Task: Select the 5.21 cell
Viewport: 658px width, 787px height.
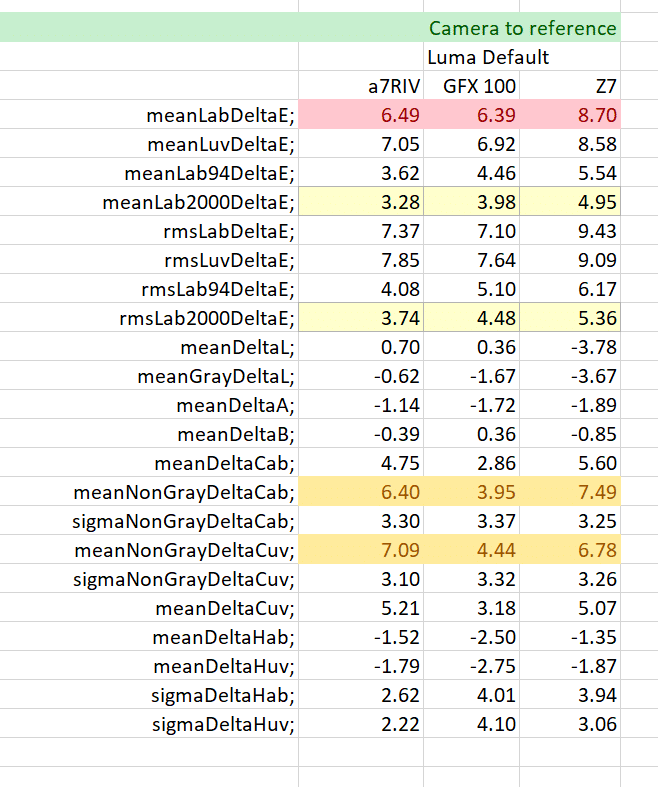Action: pos(361,608)
